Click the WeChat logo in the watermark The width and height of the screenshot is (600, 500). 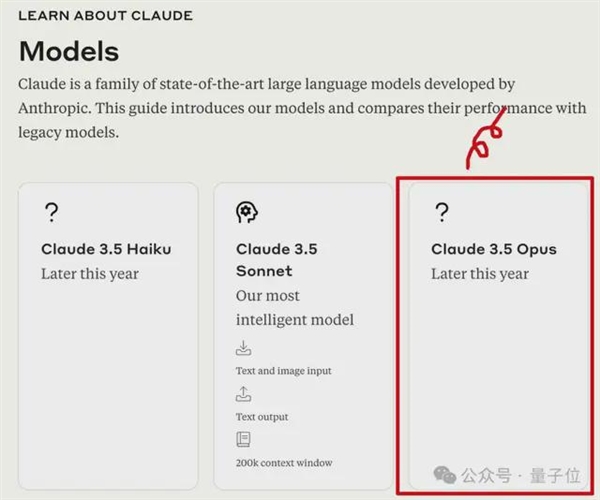coord(444,475)
